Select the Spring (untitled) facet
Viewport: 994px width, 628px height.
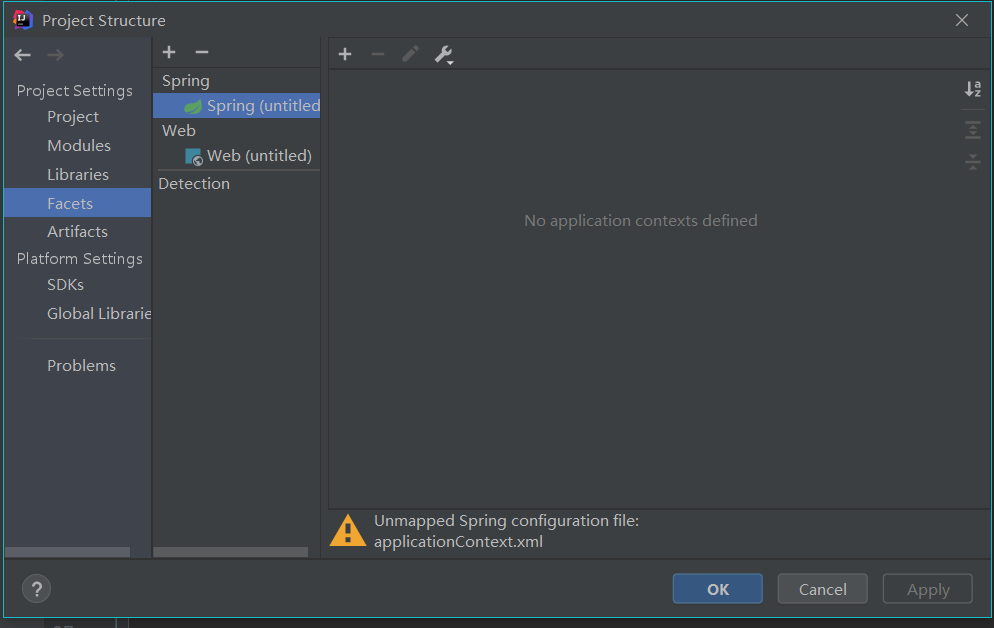236,105
